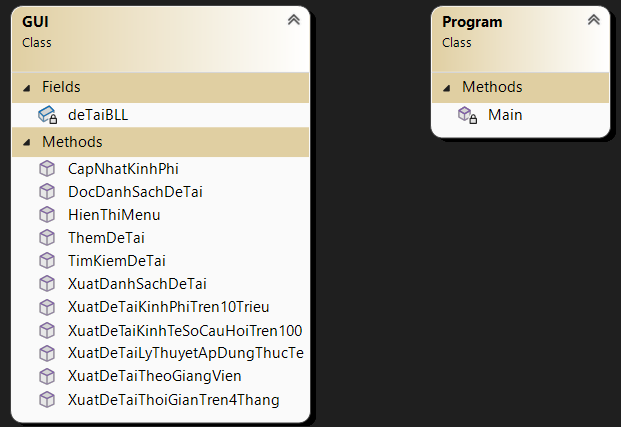The image size is (621, 427).
Task: Click the ThemDeTai method cube icon
Action: (47, 237)
